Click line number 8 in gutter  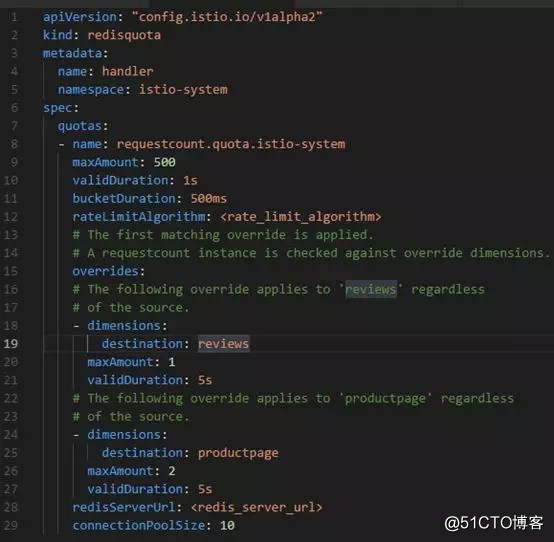[14, 144]
